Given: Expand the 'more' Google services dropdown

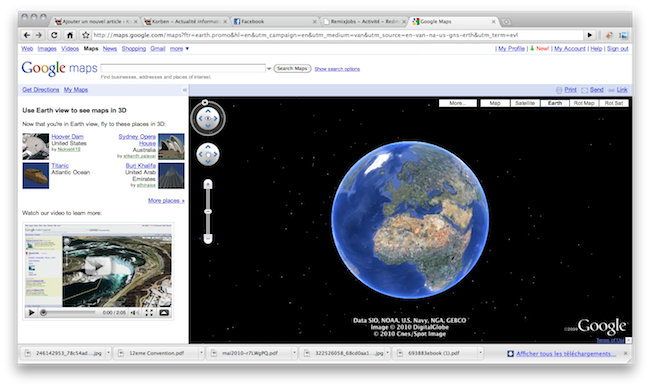Looking at the screenshot, I should [x=179, y=48].
